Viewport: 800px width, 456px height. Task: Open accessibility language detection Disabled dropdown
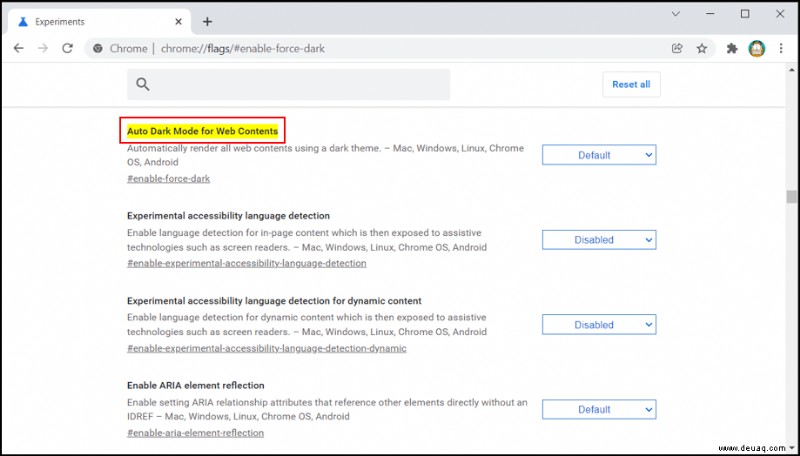[x=599, y=240]
